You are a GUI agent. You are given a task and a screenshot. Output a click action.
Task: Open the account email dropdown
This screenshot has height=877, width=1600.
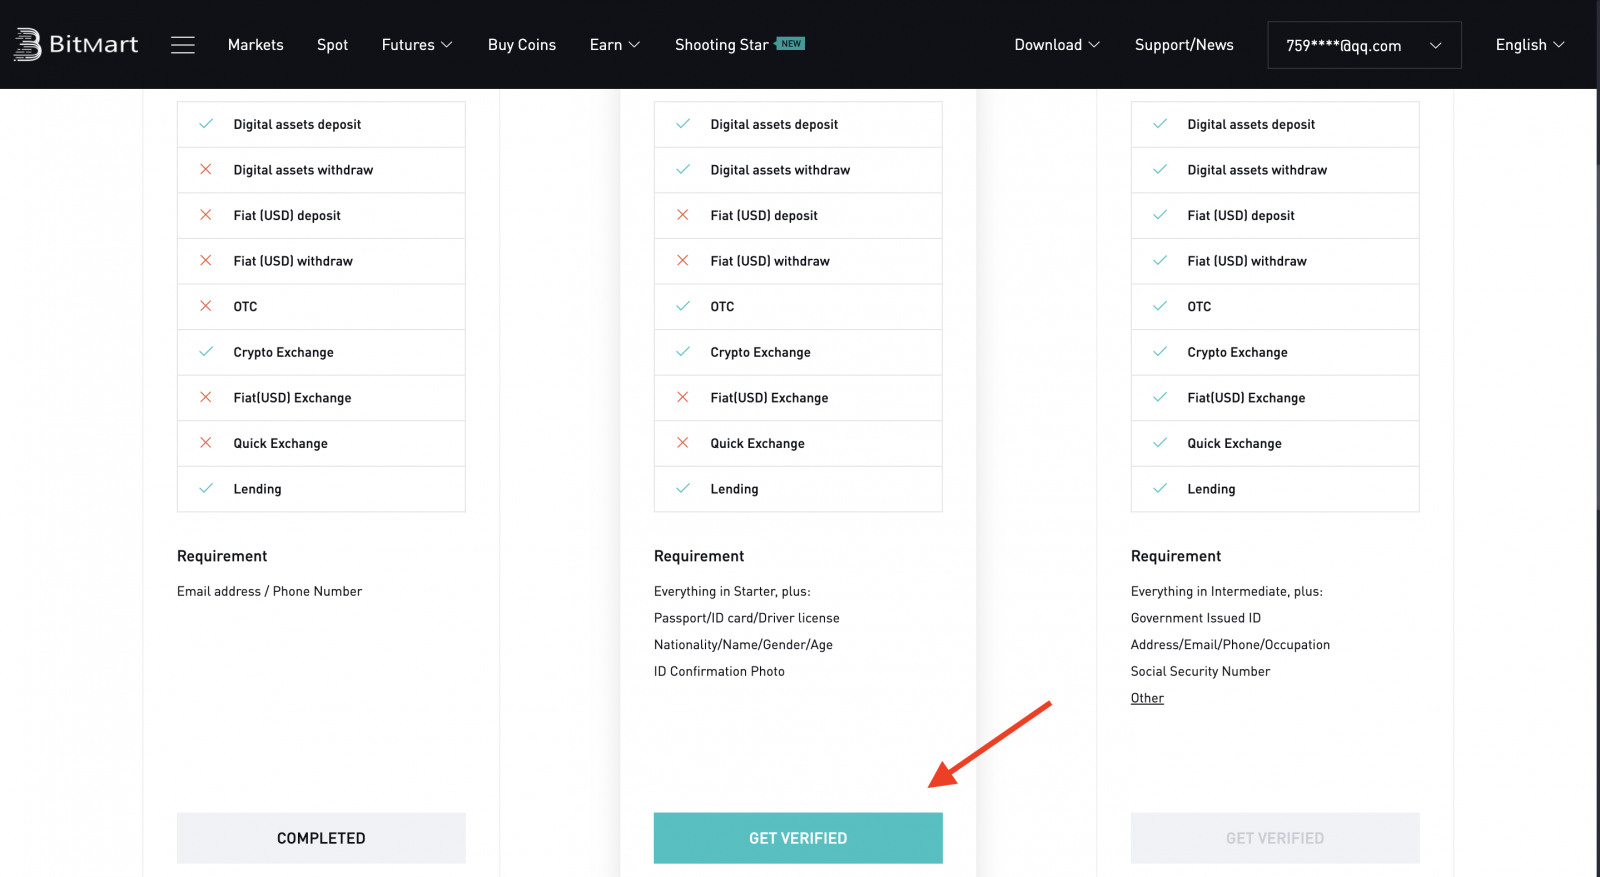click(x=1363, y=45)
